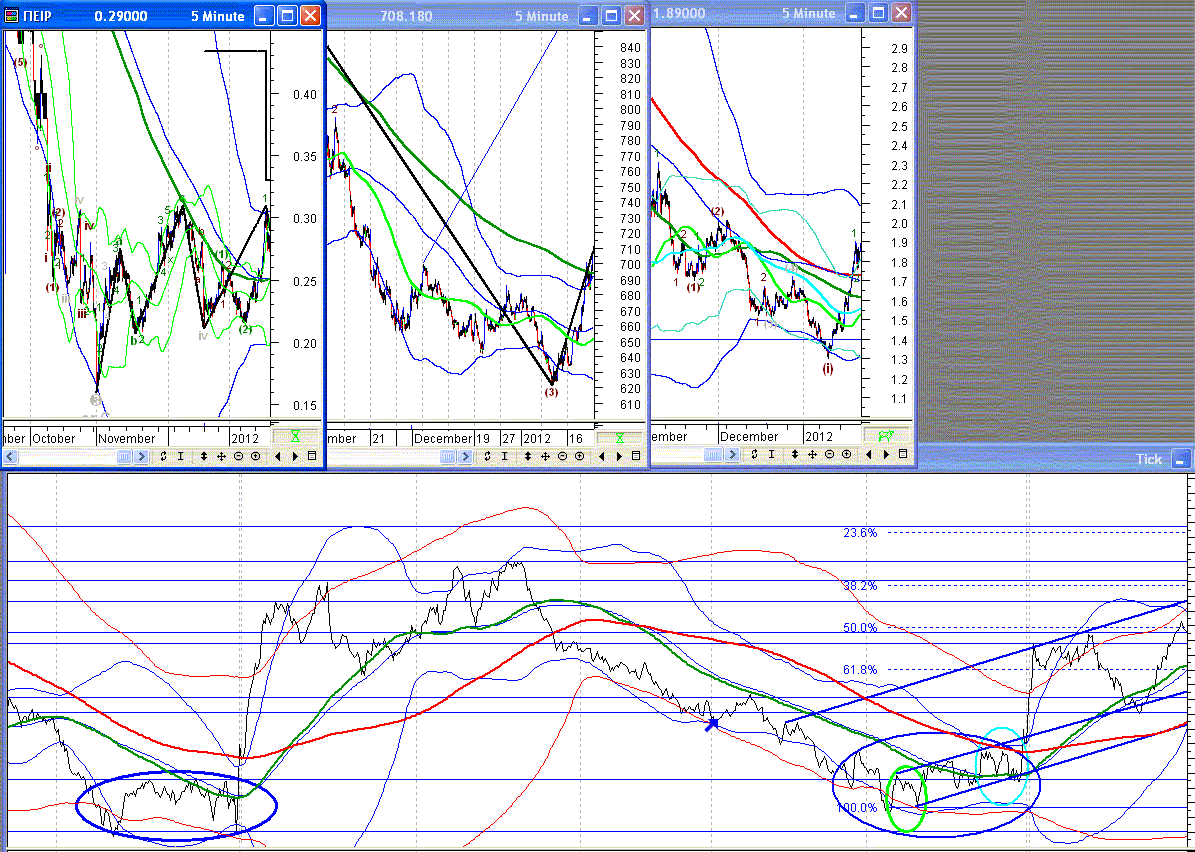Zoom in using the plus icon in the 708.180 chart
Viewport: 1195px width, 852px height.
click(579, 456)
